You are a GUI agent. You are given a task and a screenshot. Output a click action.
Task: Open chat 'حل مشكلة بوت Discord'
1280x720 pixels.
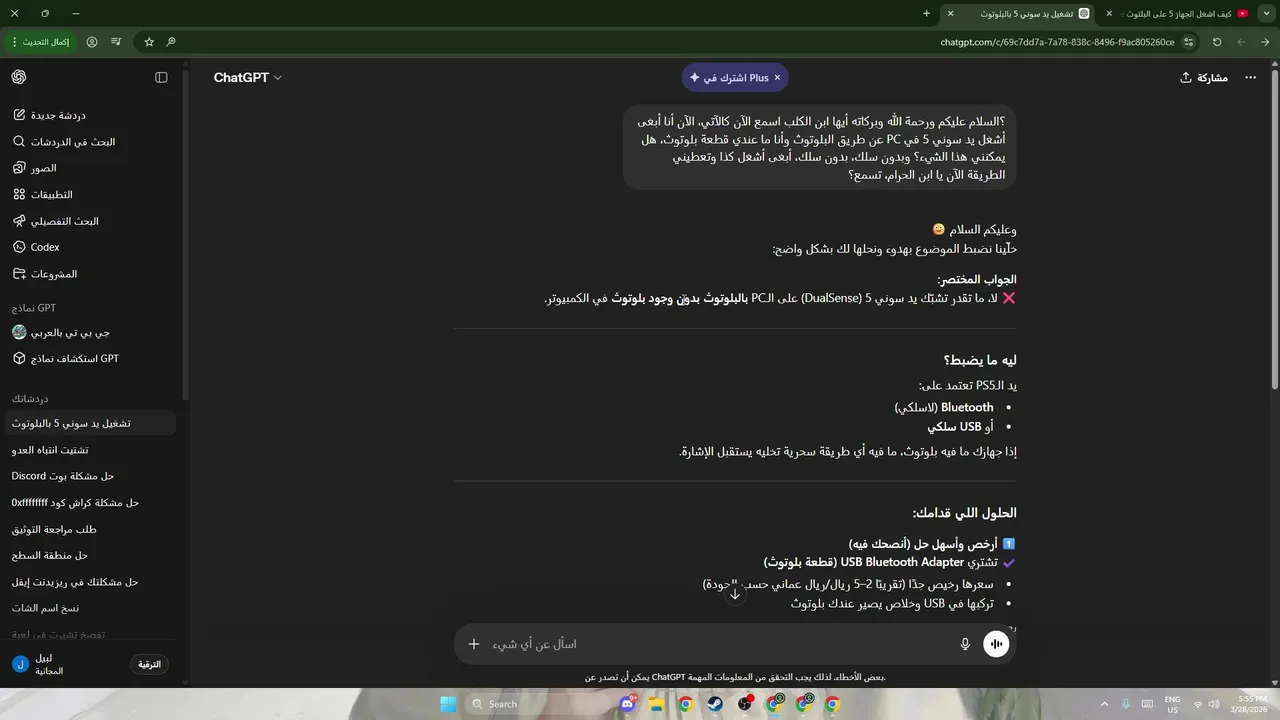point(90,476)
